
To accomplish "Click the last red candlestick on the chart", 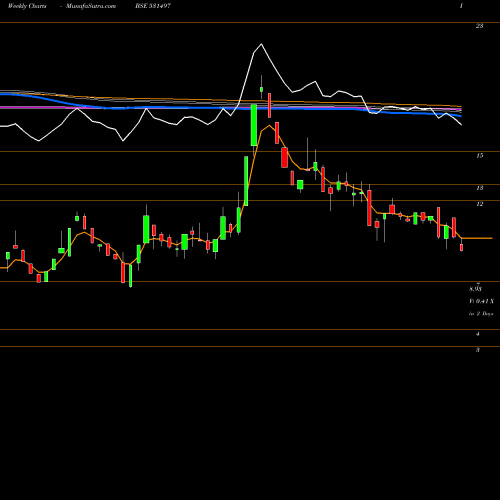I will point(462,247).
